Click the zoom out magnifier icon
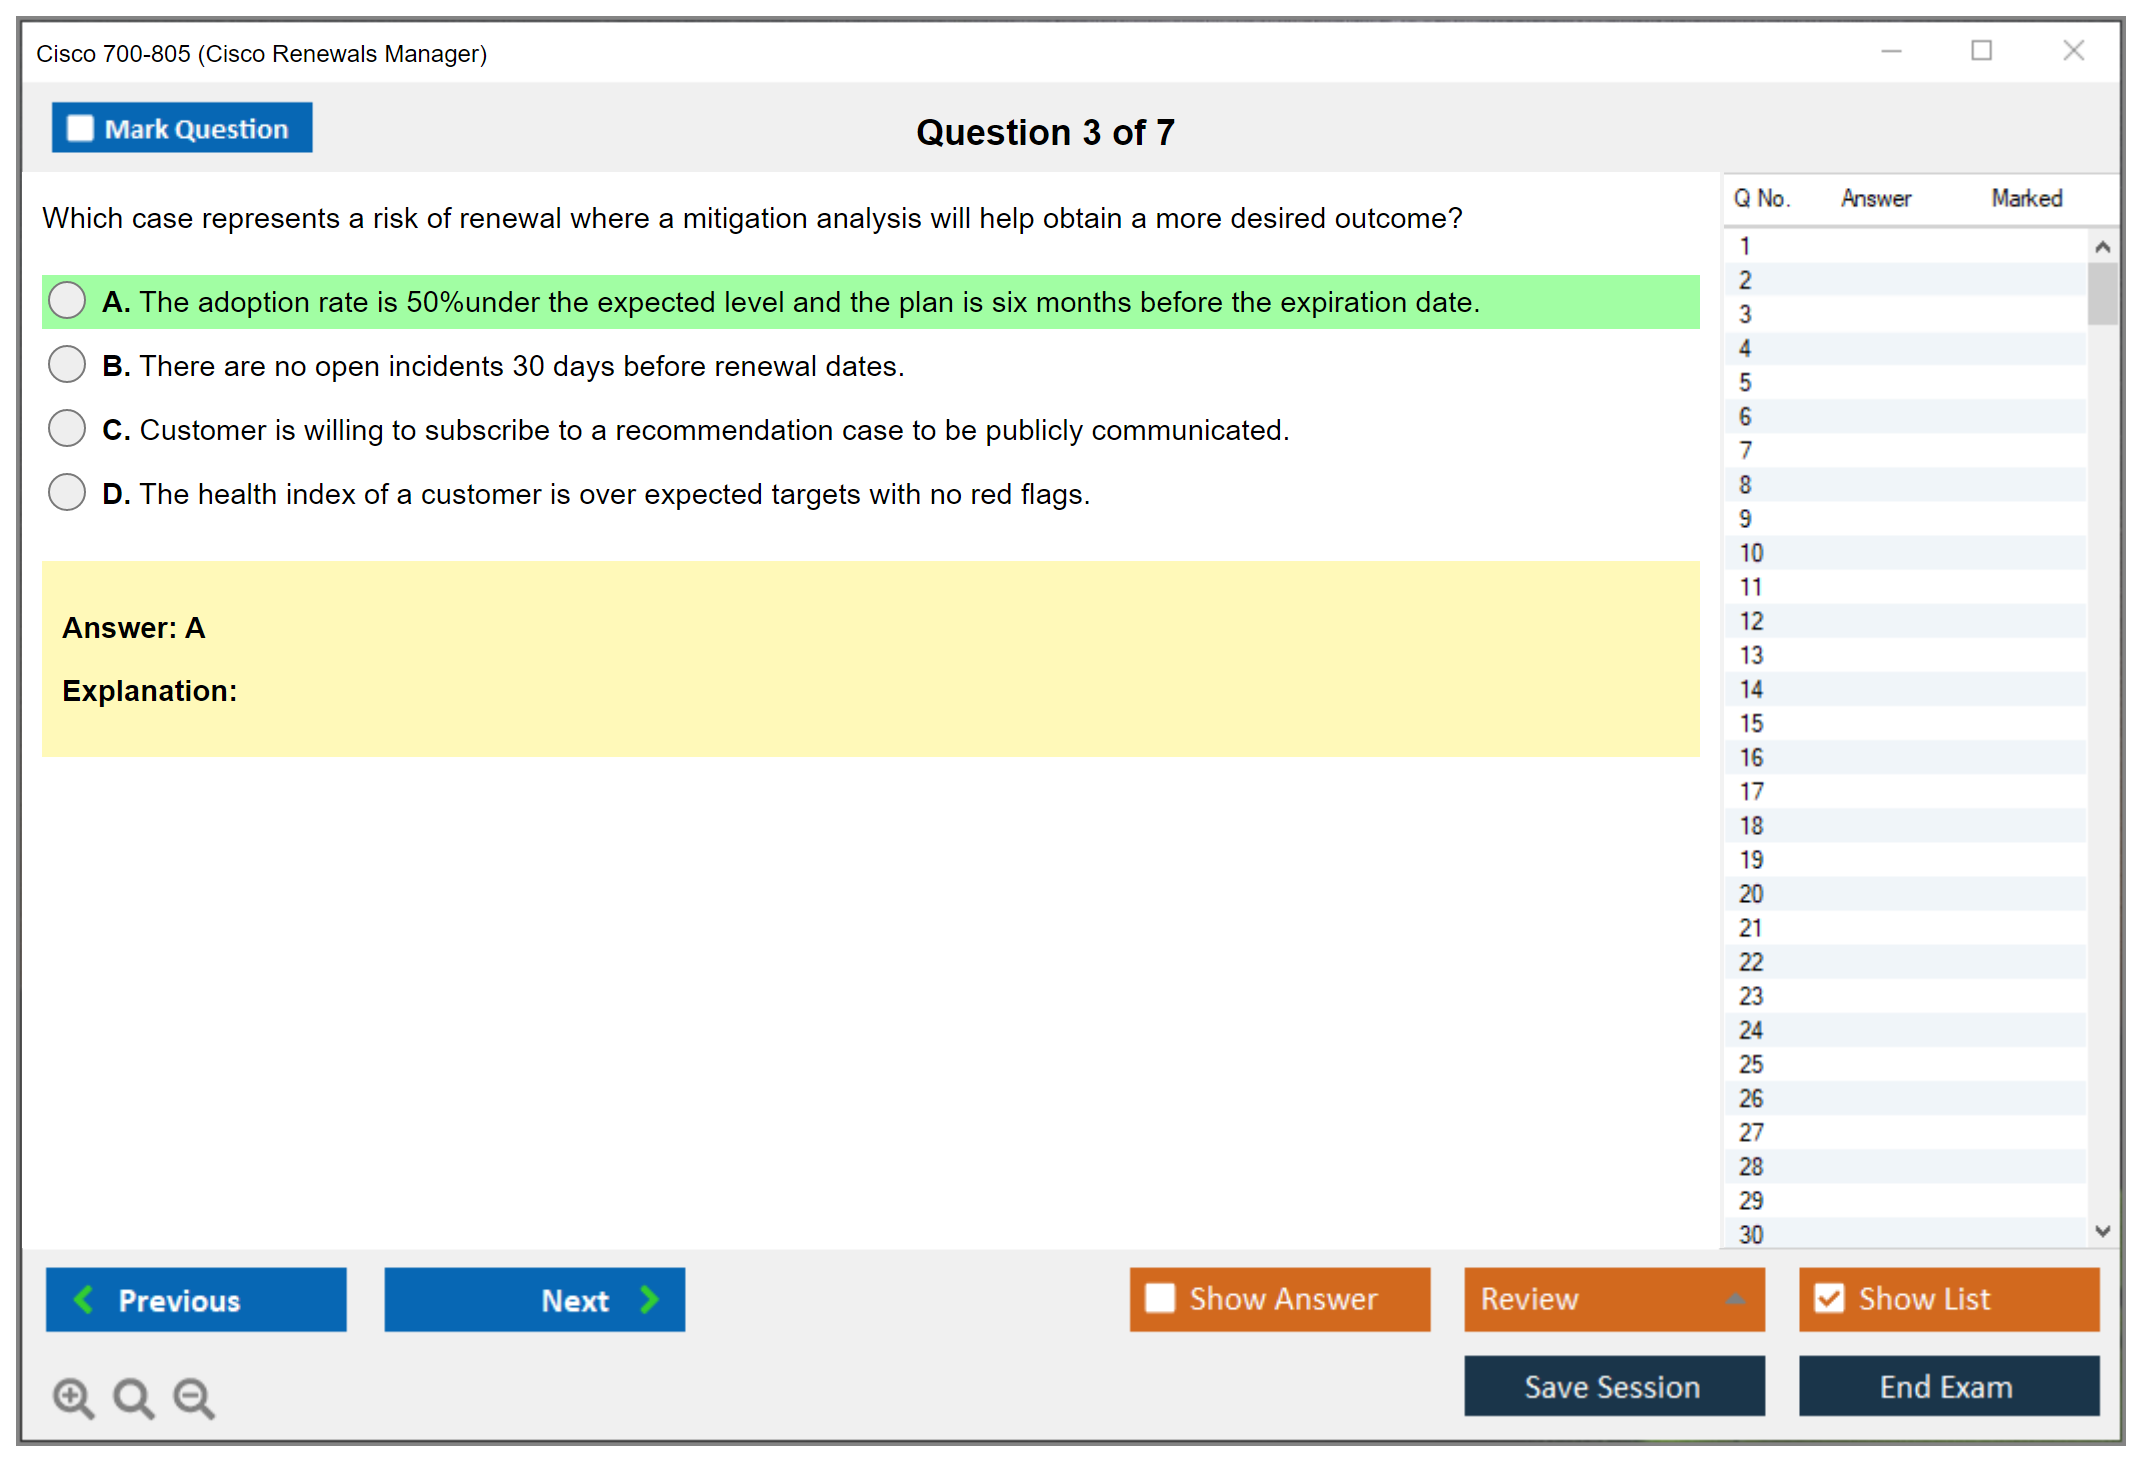The height and width of the screenshot is (1470, 2150). click(193, 1397)
